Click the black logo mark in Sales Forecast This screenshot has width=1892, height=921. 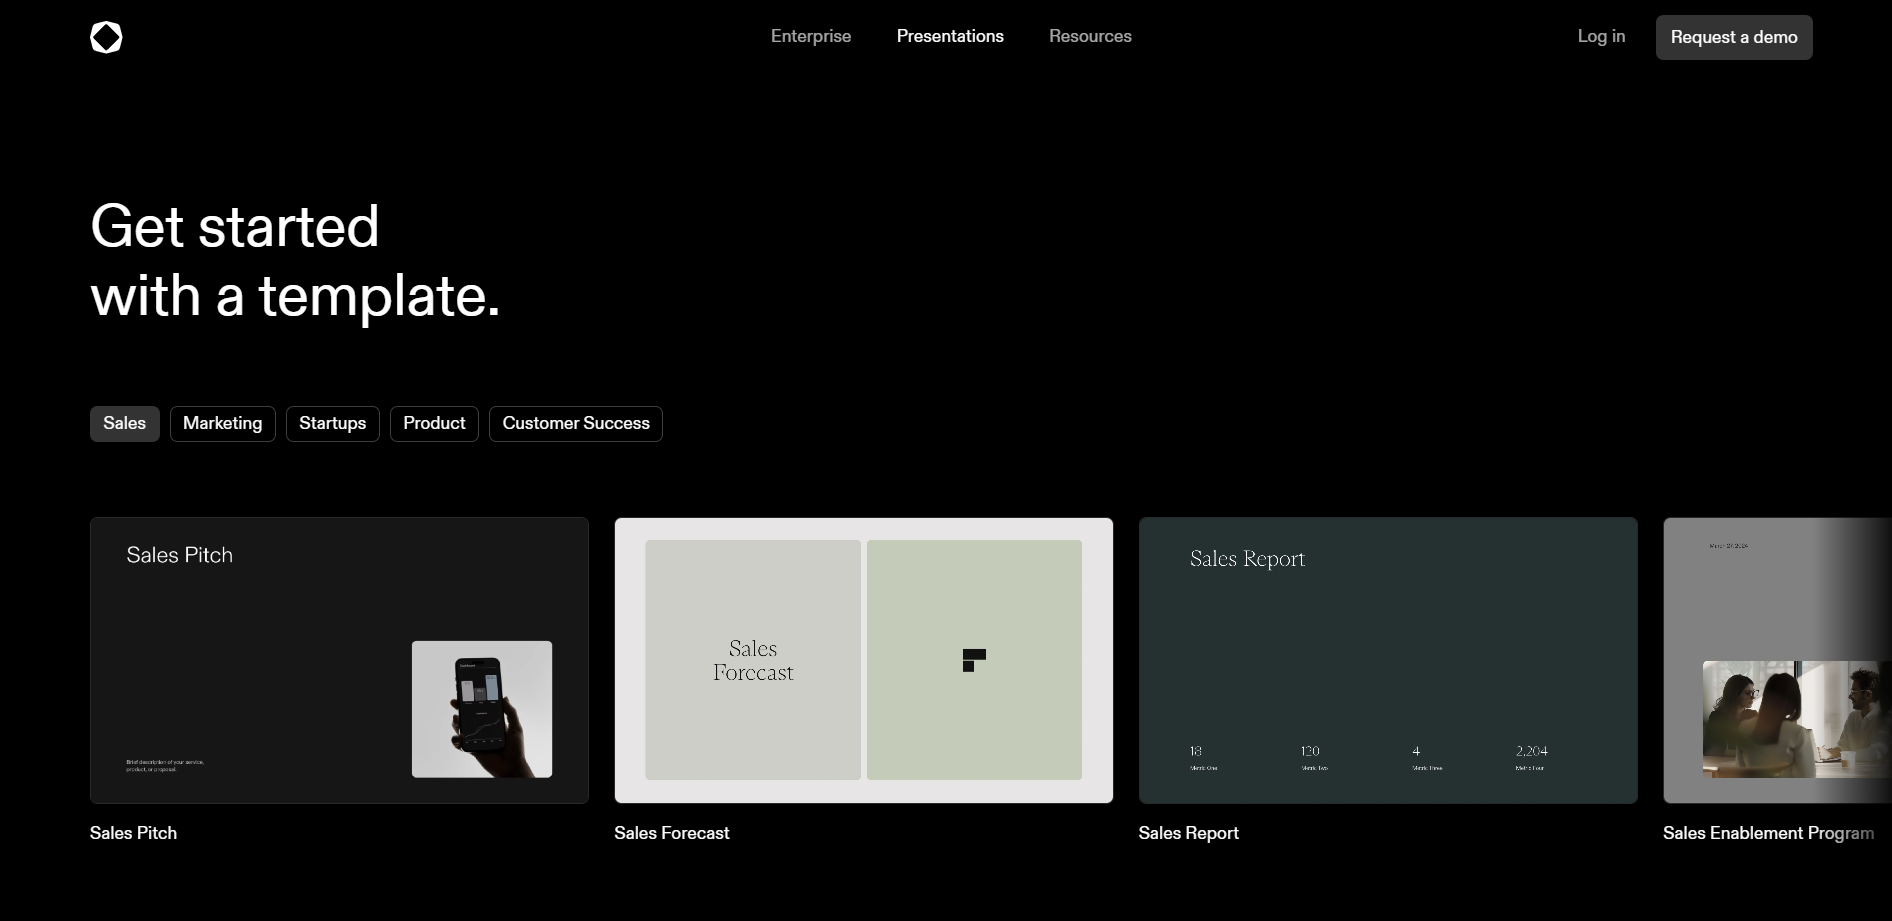tap(974, 660)
